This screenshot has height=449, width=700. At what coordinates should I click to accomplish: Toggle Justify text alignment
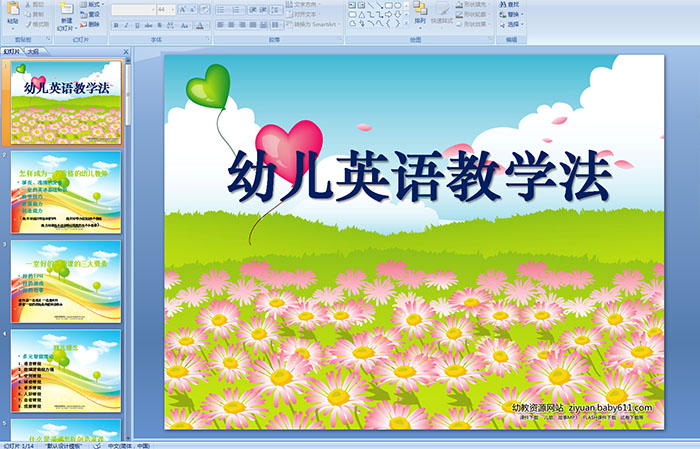(x=253, y=25)
